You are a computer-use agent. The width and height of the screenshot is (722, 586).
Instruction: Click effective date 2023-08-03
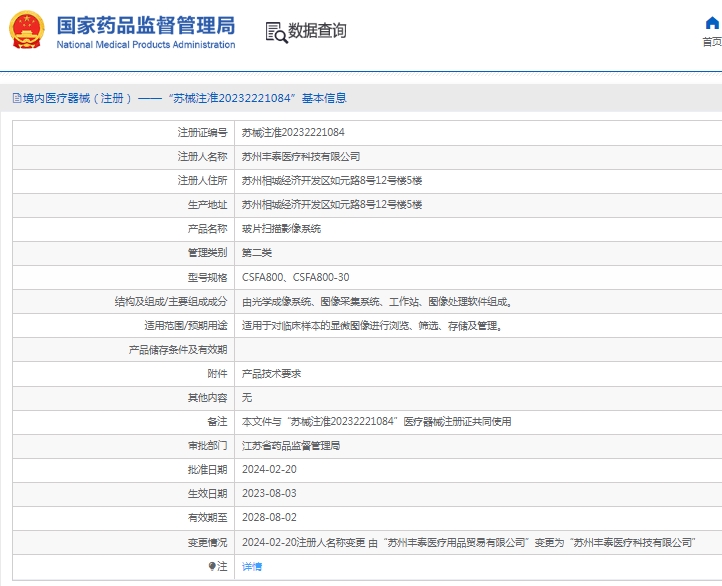(269, 493)
